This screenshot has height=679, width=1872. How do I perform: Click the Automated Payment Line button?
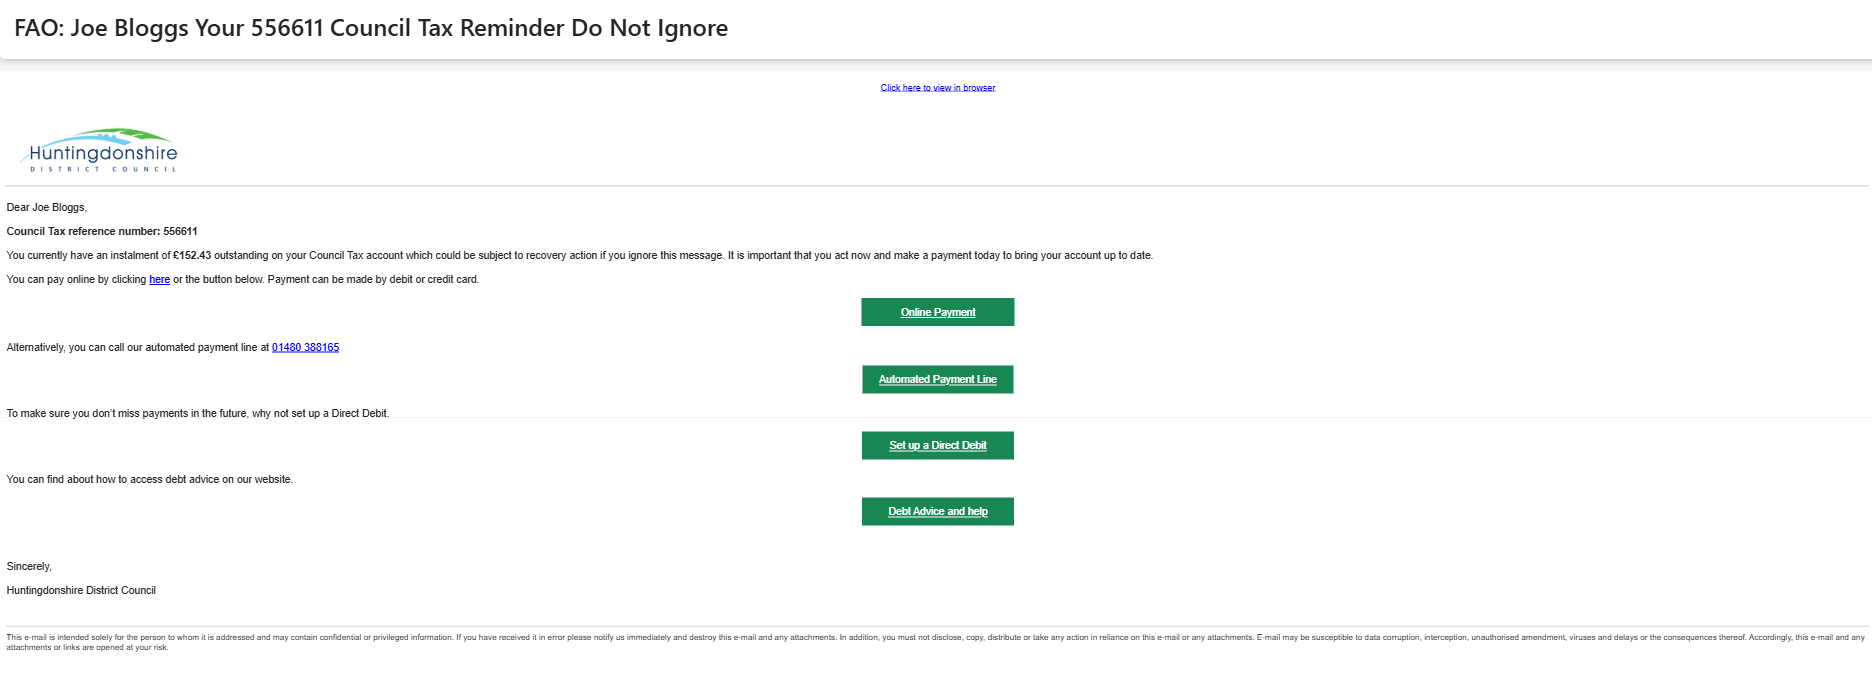[x=937, y=380]
